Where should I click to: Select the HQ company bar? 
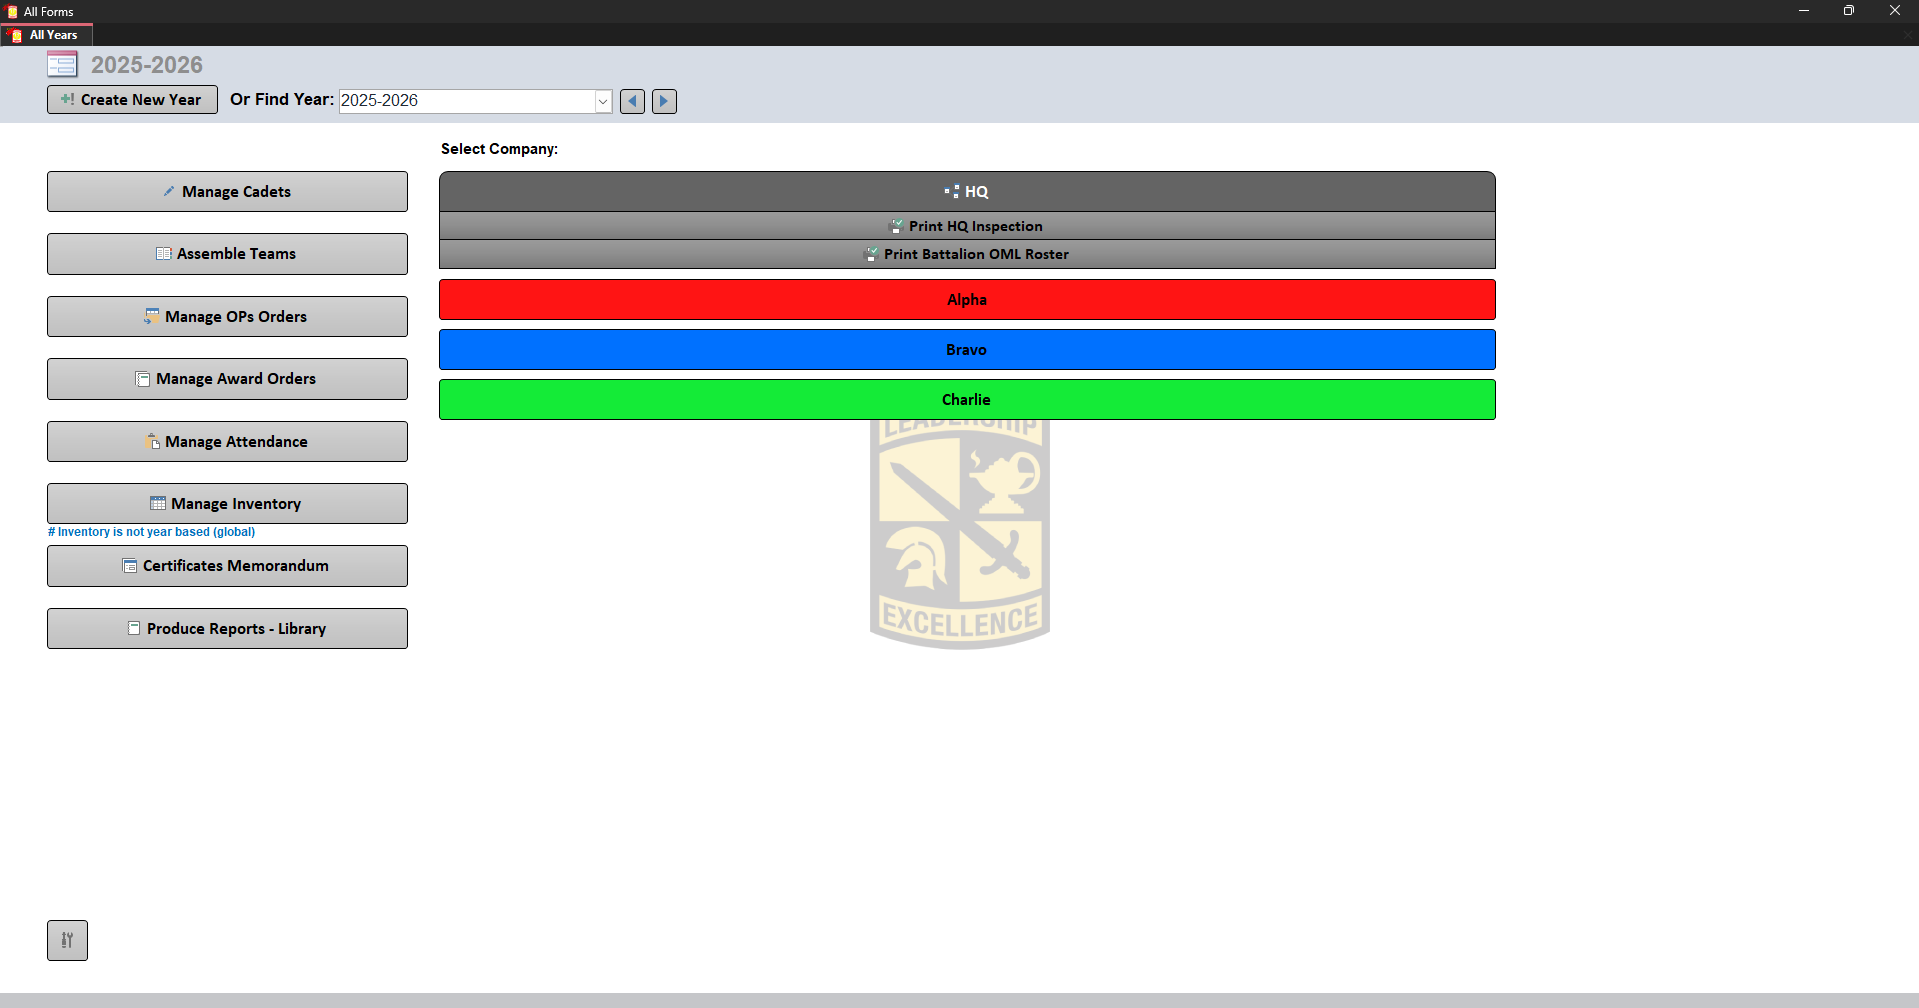click(967, 192)
